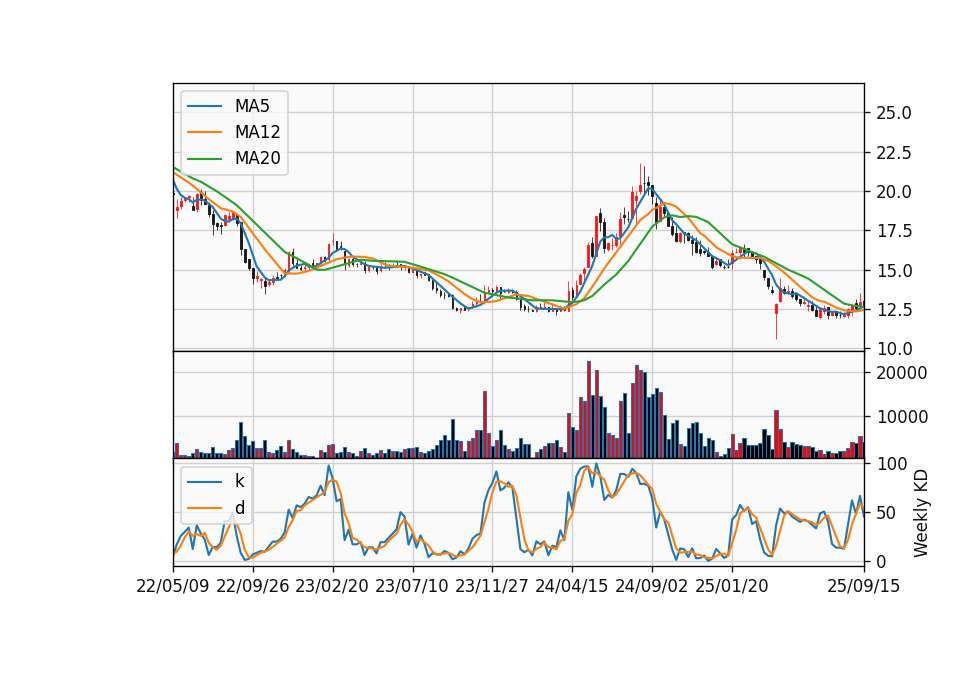Screen dimensions: 960x690
Task: Click the 50 KD axis label
Action: [887, 513]
